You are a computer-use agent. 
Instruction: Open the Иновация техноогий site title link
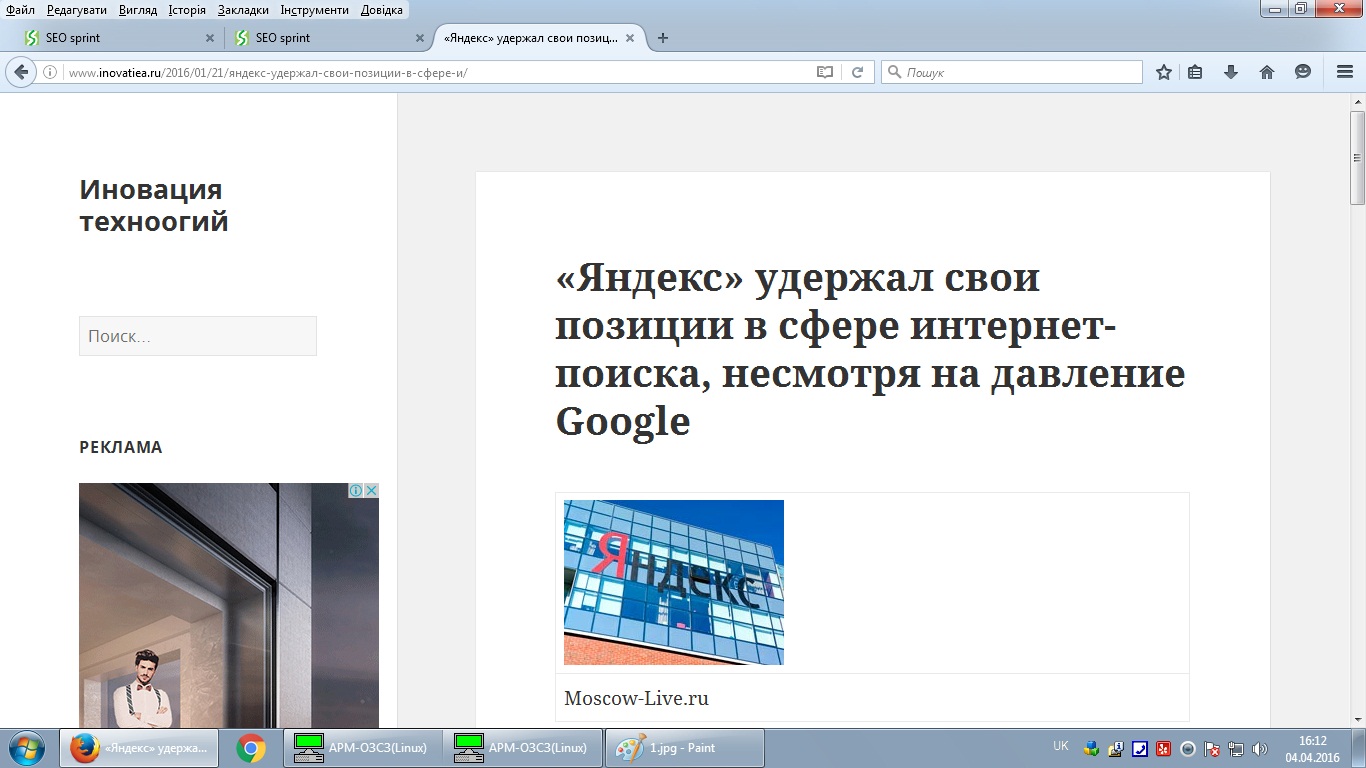coord(154,205)
